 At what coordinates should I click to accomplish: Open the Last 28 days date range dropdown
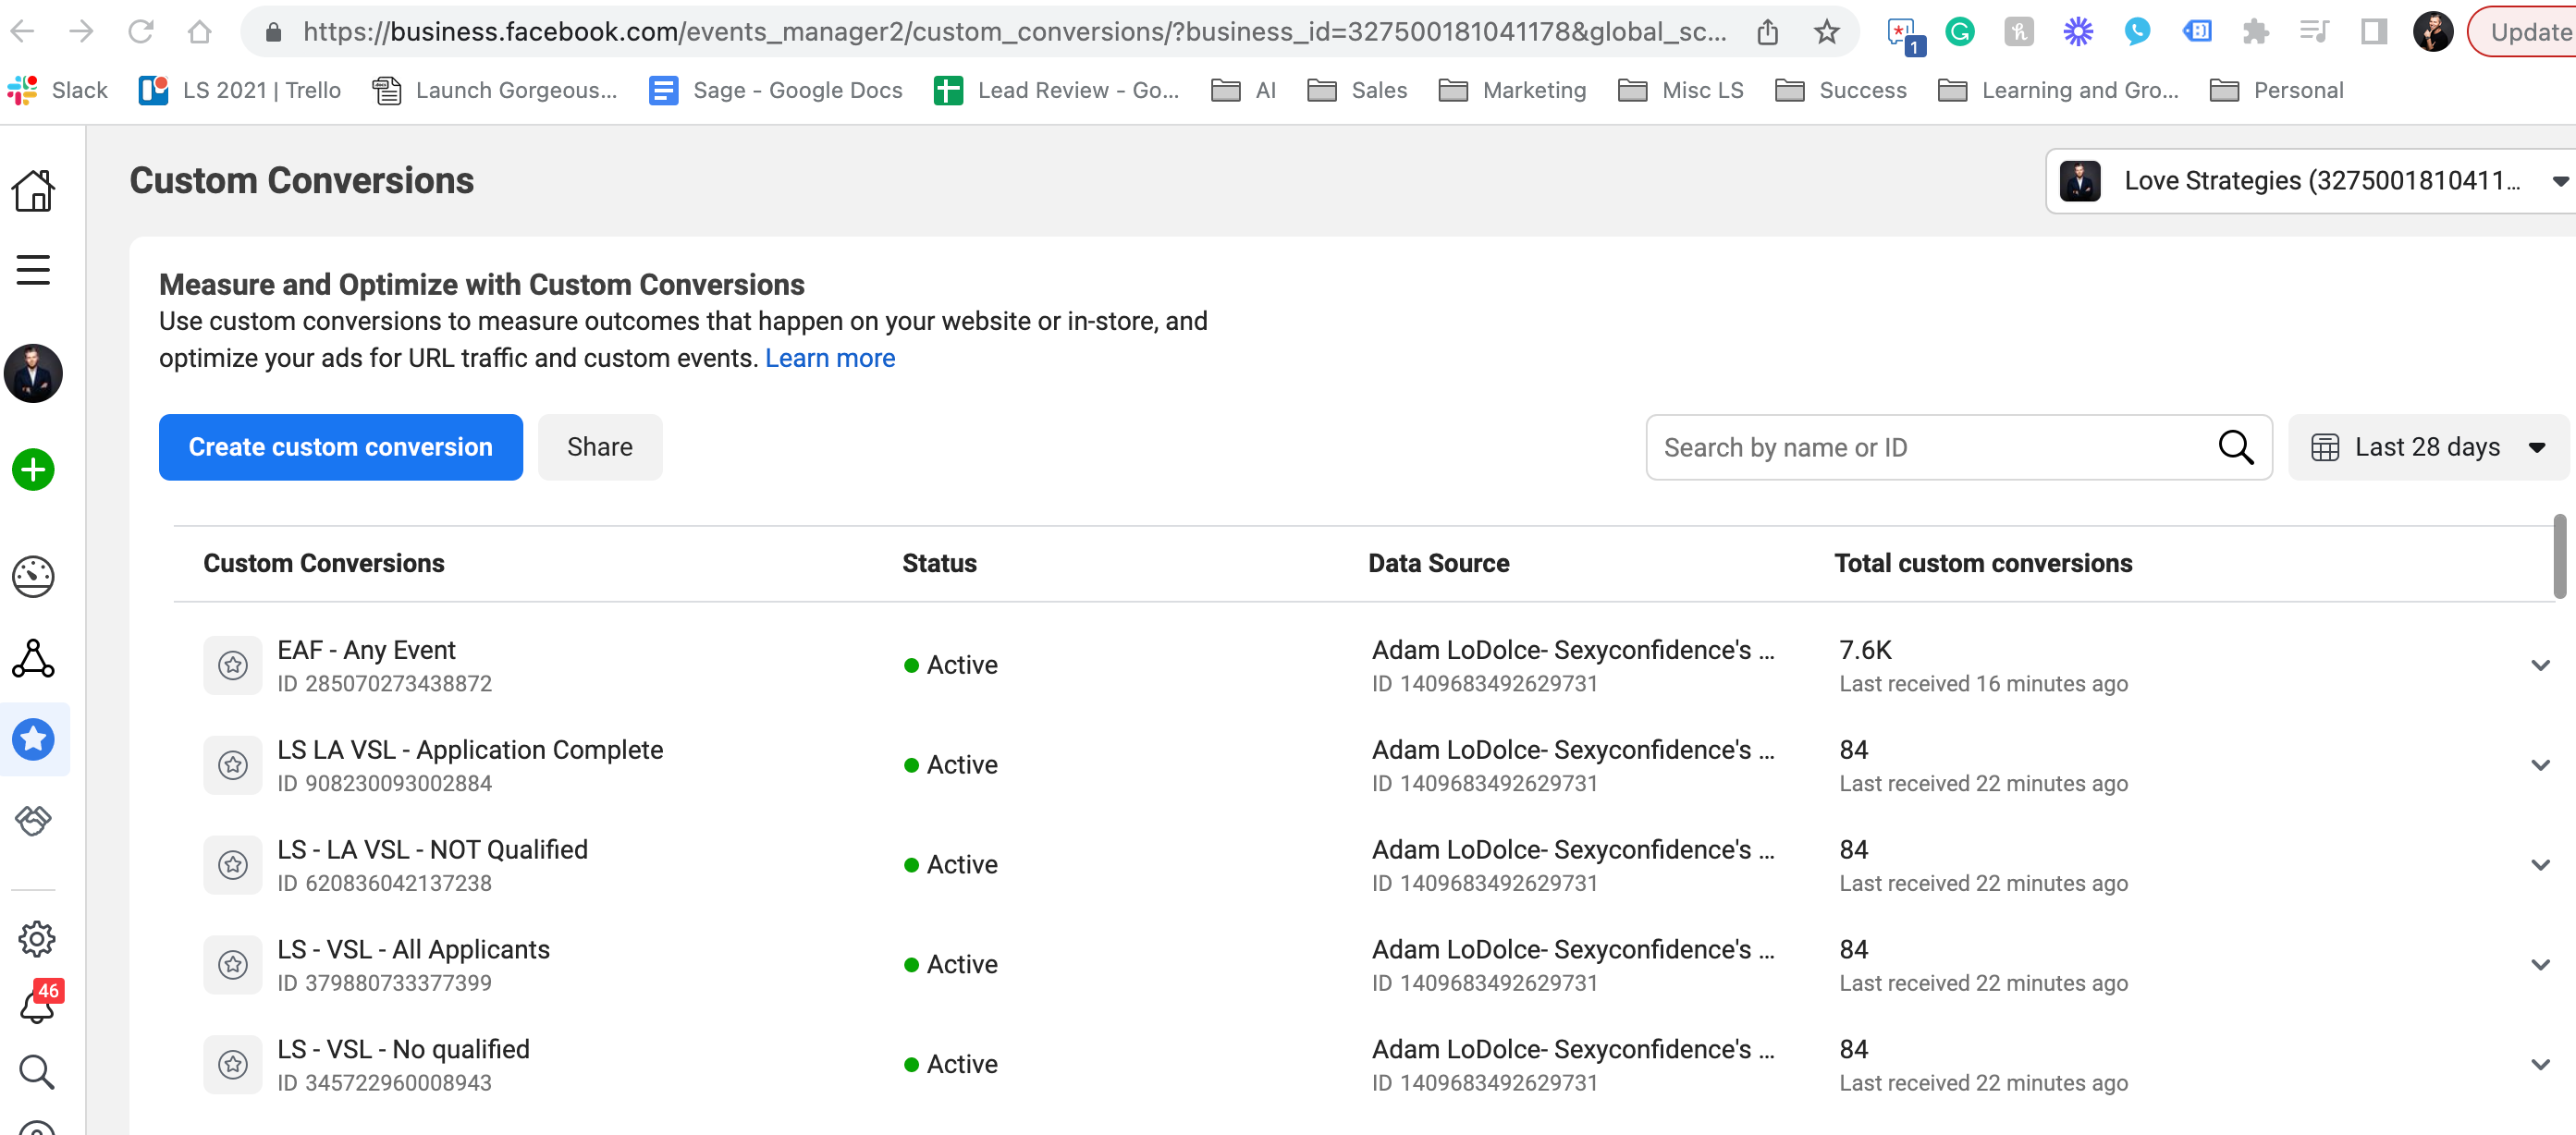click(x=2428, y=447)
